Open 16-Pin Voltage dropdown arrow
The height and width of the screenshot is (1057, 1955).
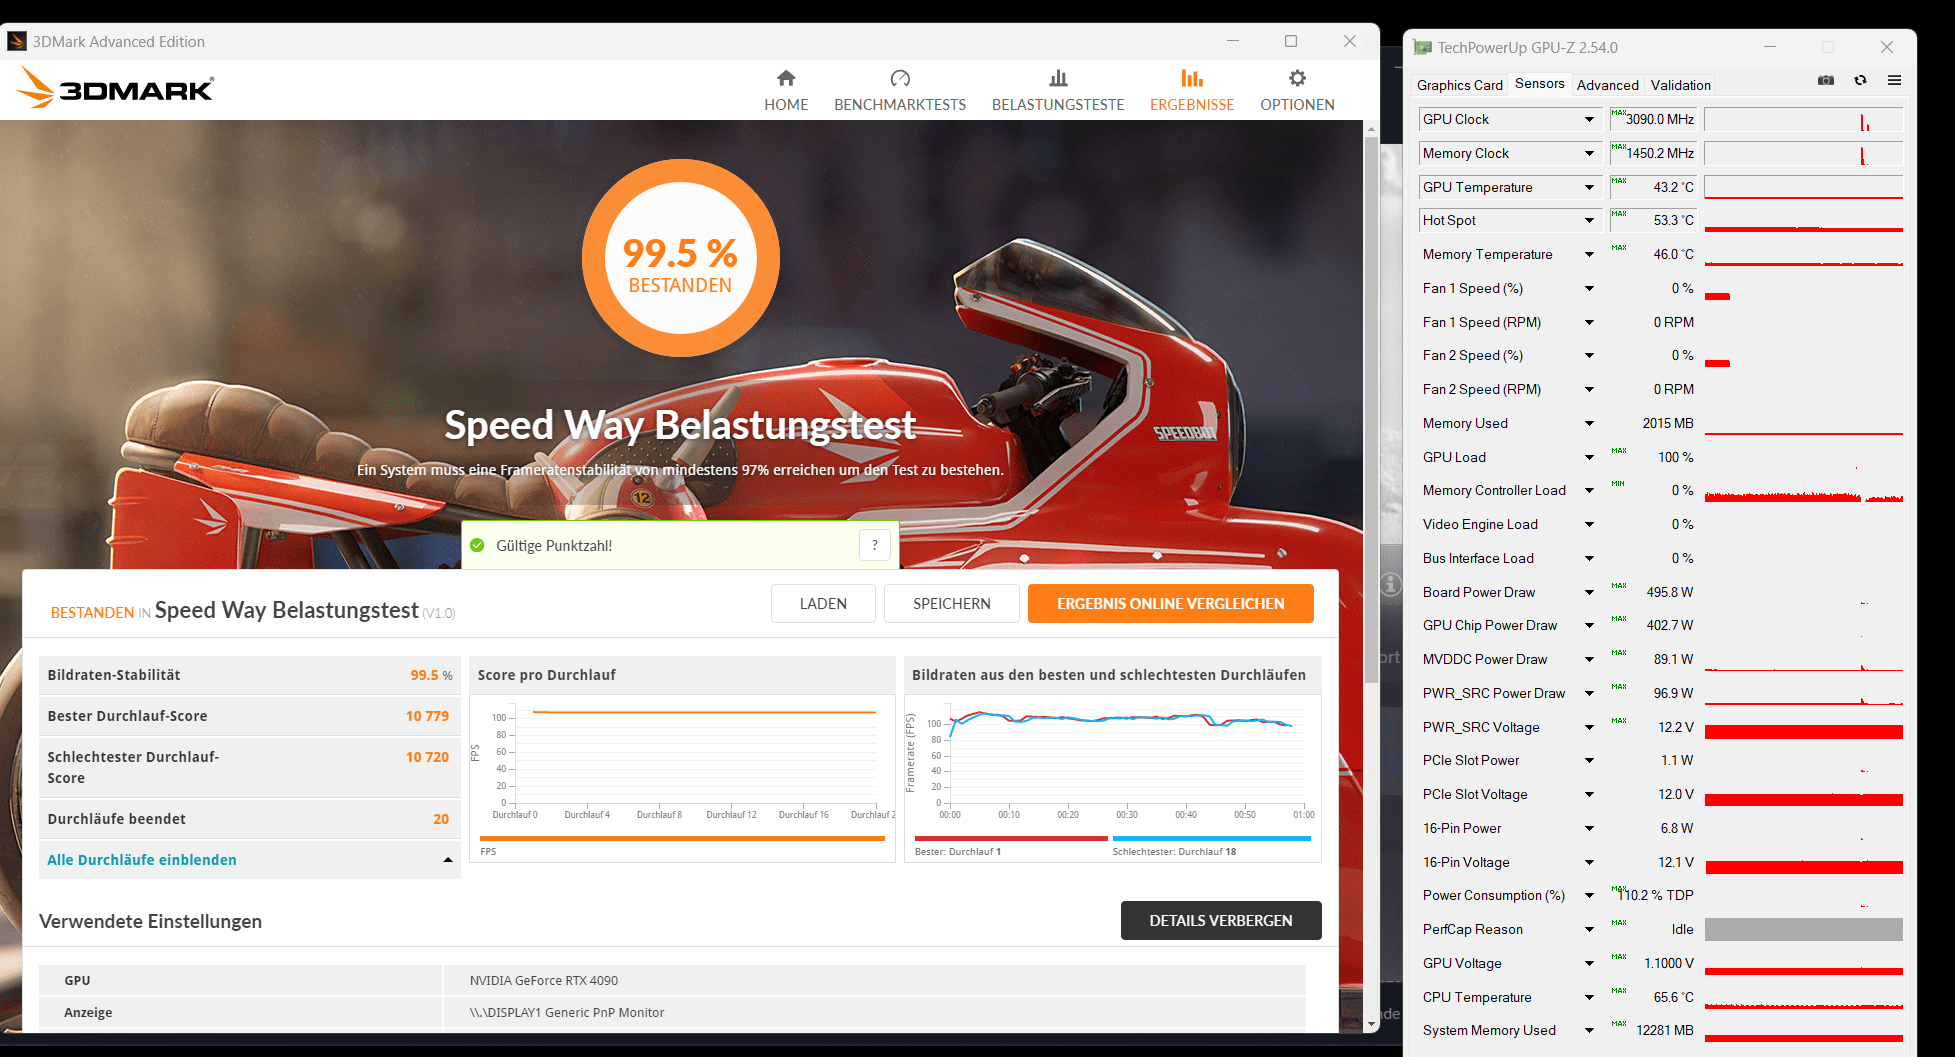tap(1589, 862)
